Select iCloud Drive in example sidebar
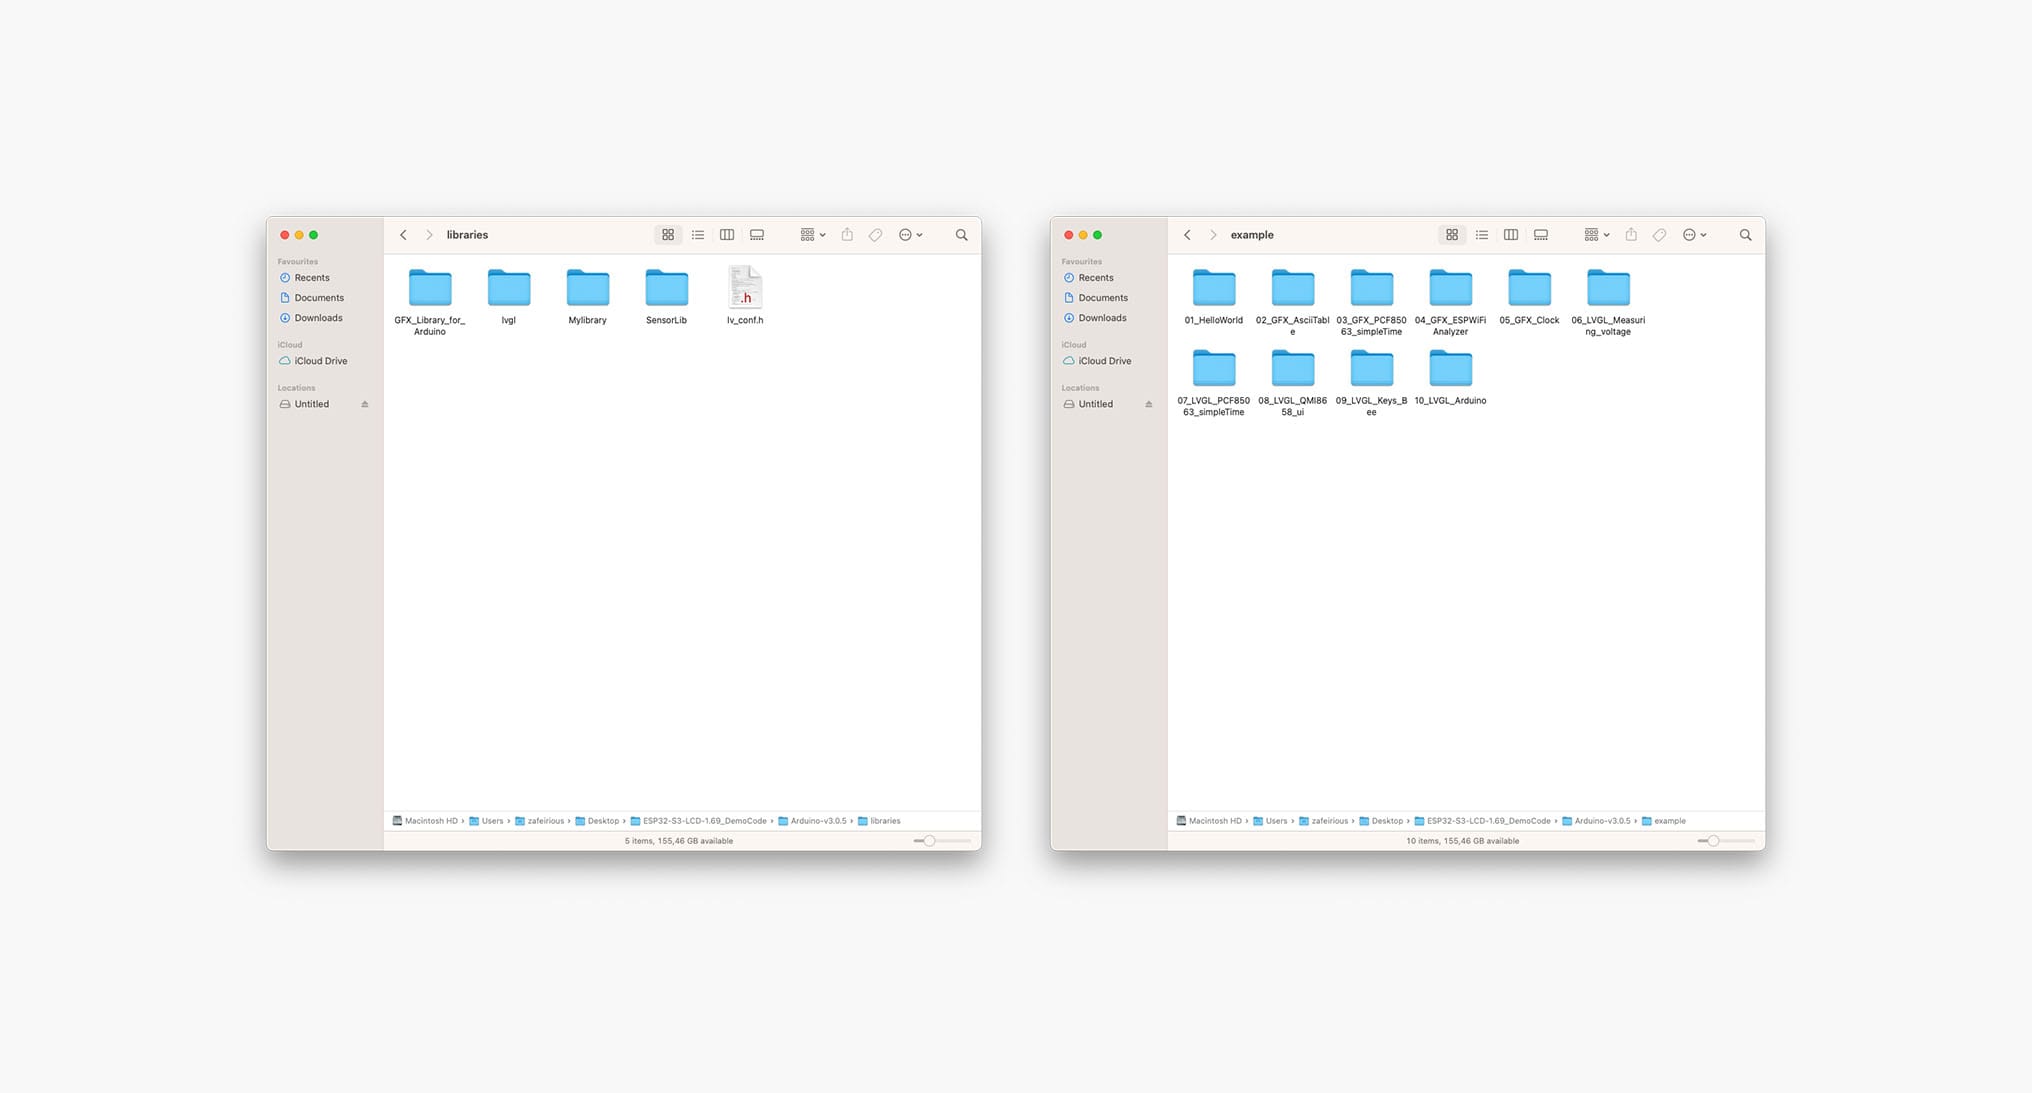 pos(1104,361)
